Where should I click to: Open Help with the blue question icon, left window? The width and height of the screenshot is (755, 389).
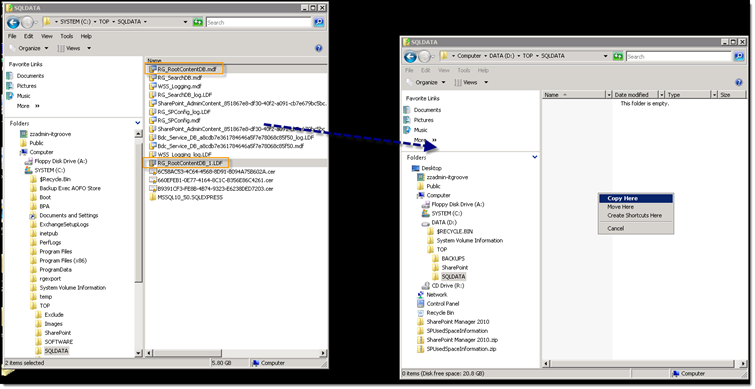pyautogui.click(x=318, y=48)
